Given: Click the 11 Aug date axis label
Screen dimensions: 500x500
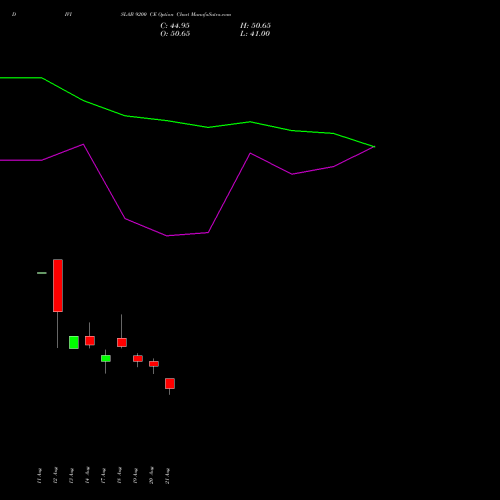Looking at the screenshot, I should click(39, 476).
